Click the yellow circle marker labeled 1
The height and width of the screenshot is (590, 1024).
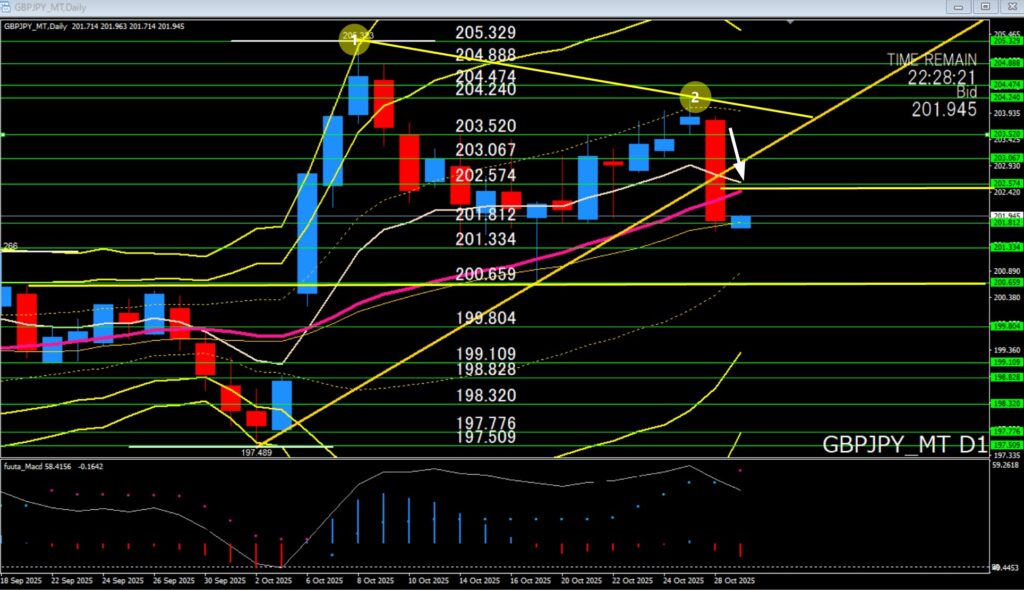click(355, 40)
